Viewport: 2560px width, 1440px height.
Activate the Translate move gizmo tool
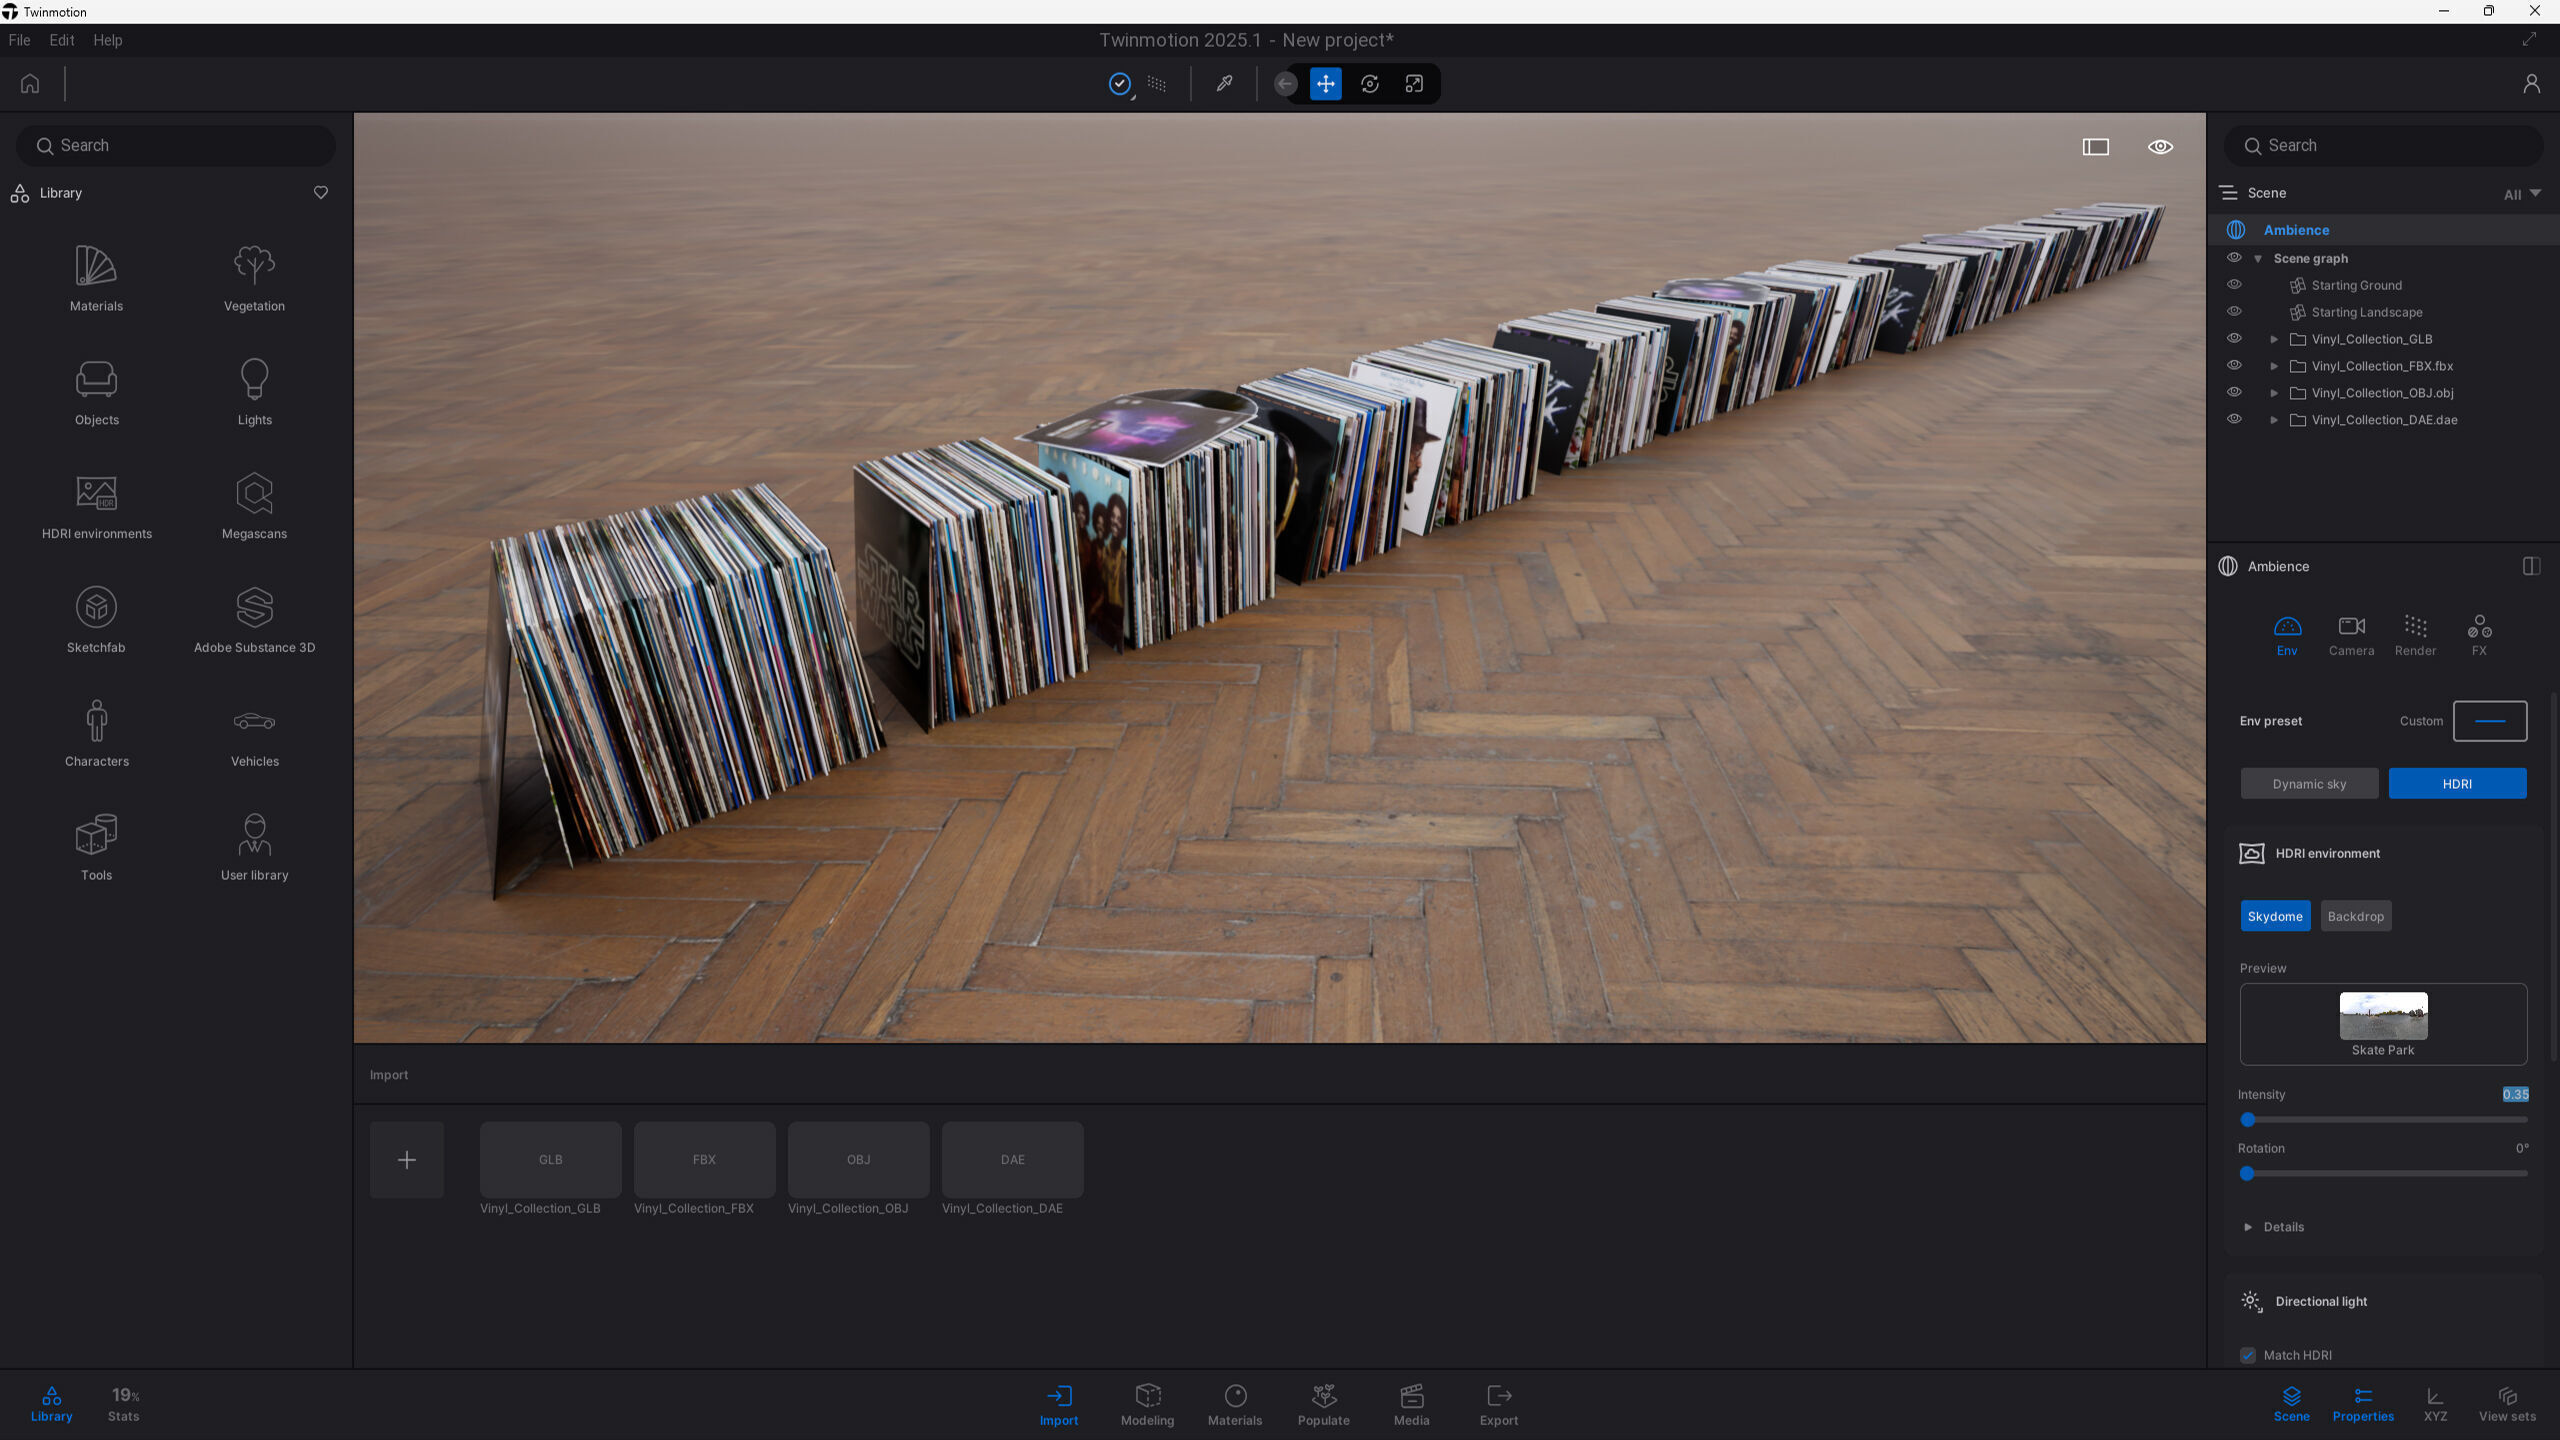click(x=1325, y=83)
